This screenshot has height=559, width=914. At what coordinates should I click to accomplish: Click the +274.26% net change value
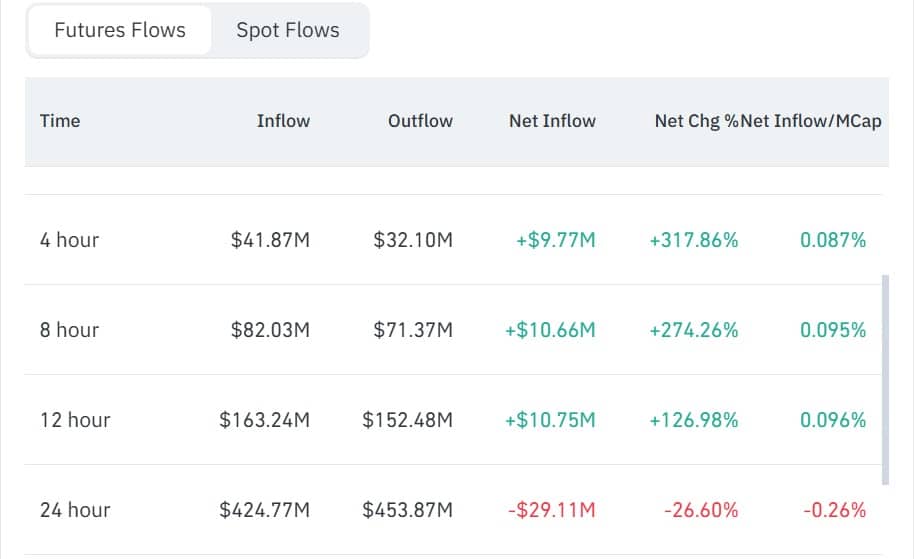point(694,330)
